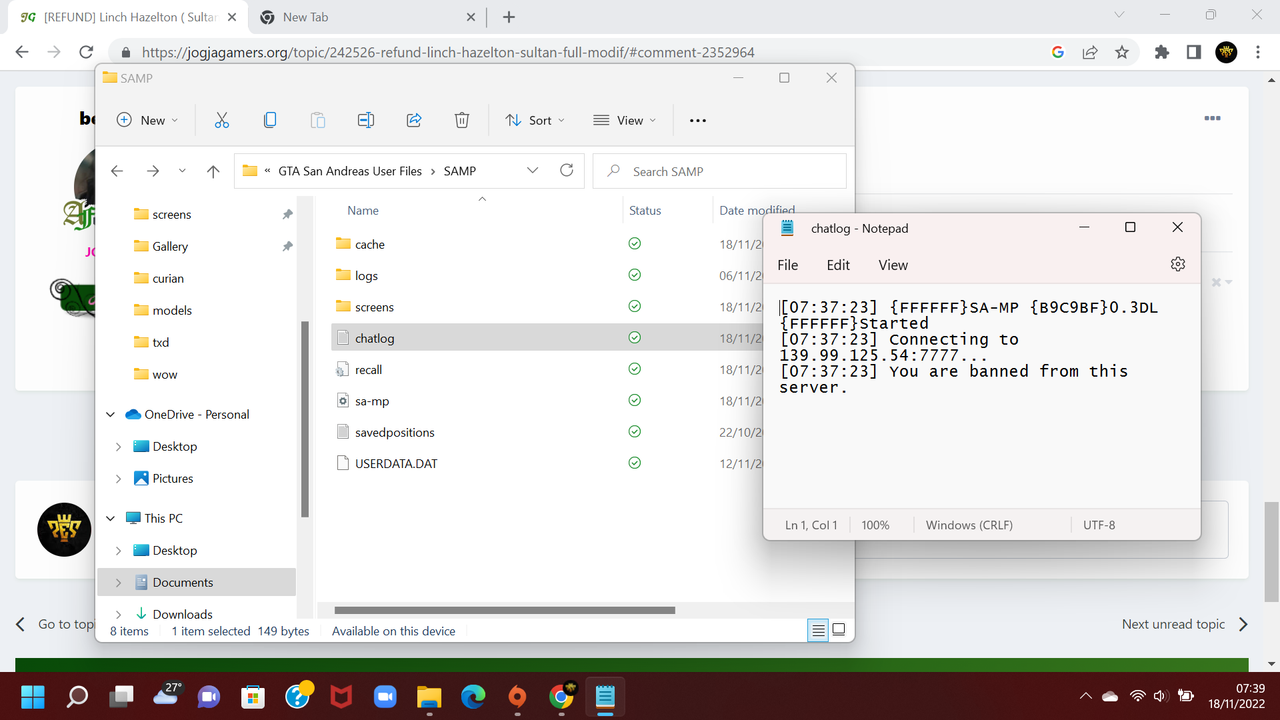
Task: Open Windows Start menu
Action: [32, 696]
